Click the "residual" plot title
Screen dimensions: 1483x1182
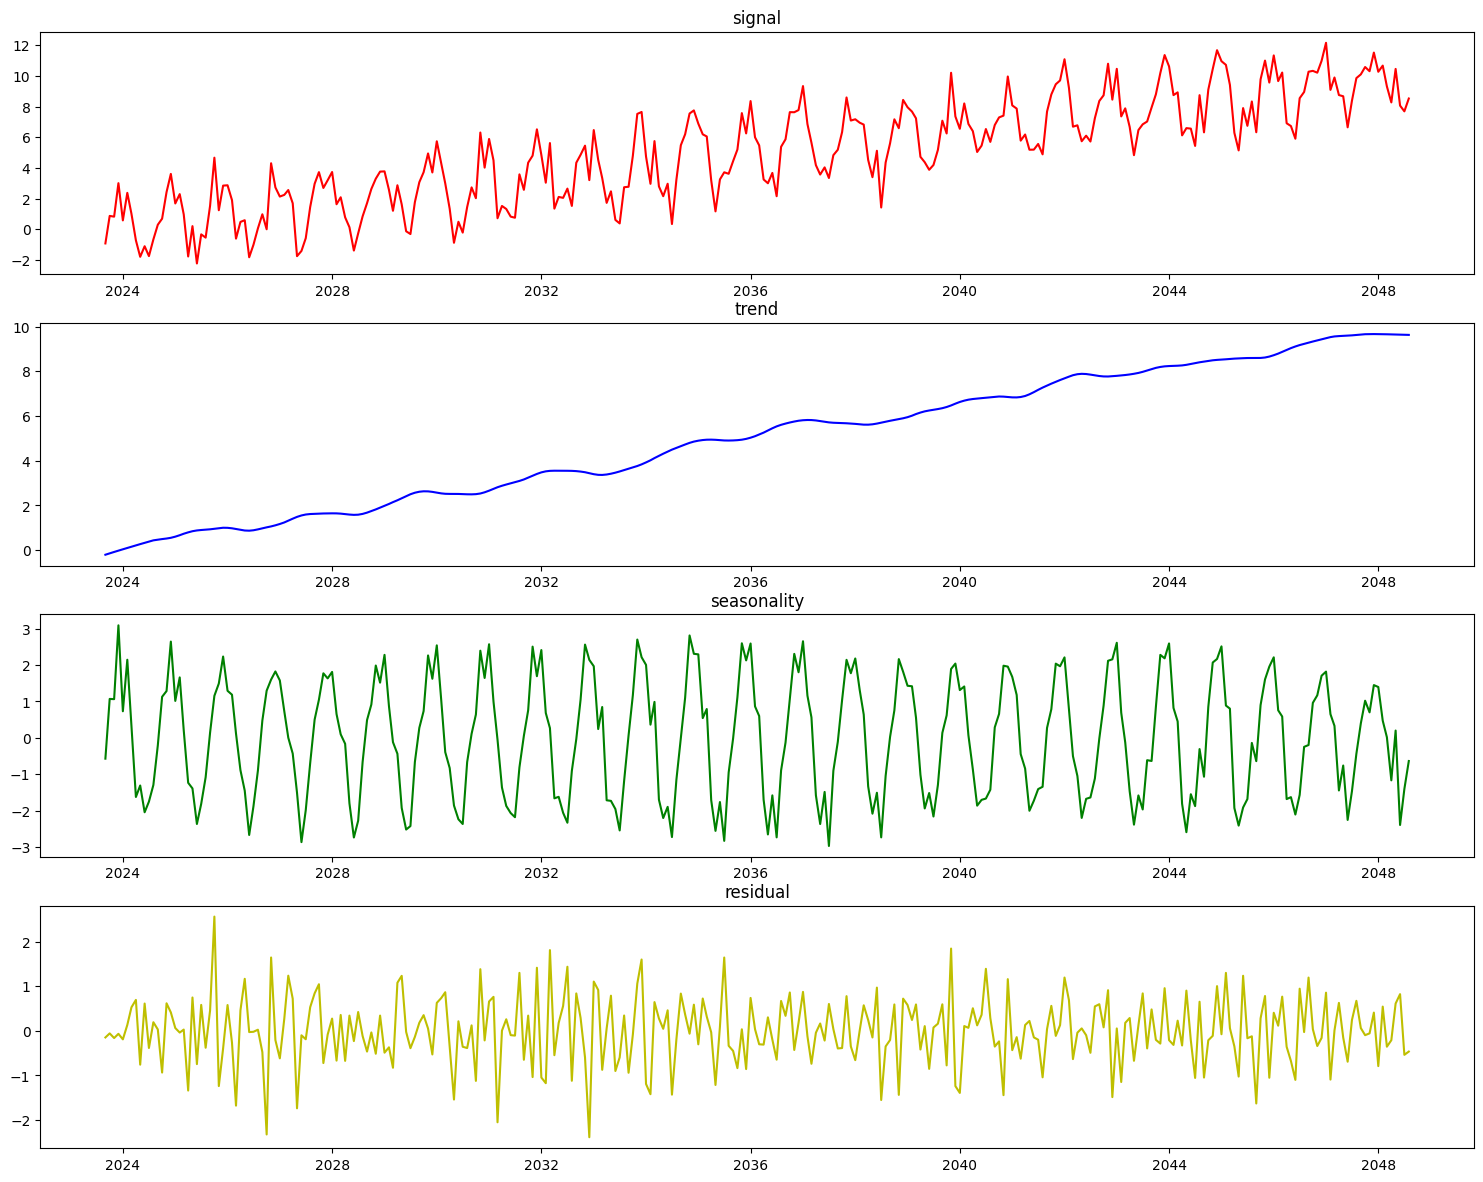(x=757, y=892)
